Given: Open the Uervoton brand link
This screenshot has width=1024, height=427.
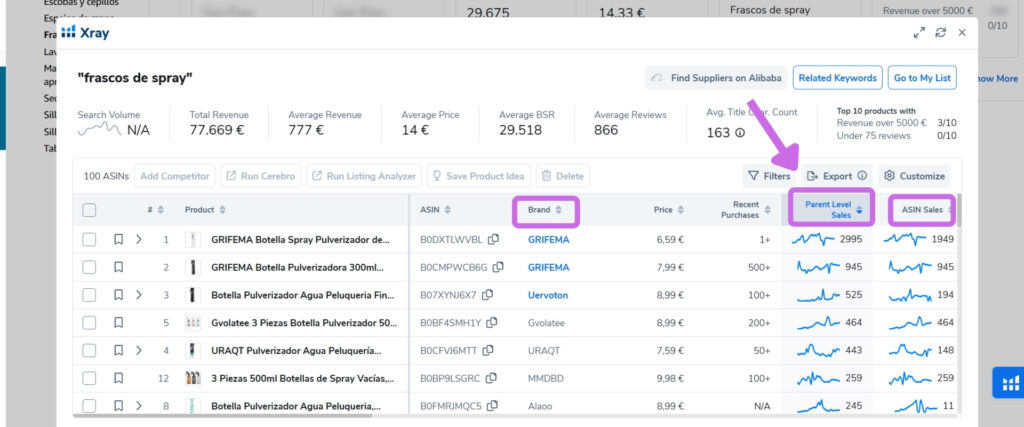Looking at the screenshot, I should tap(548, 295).
